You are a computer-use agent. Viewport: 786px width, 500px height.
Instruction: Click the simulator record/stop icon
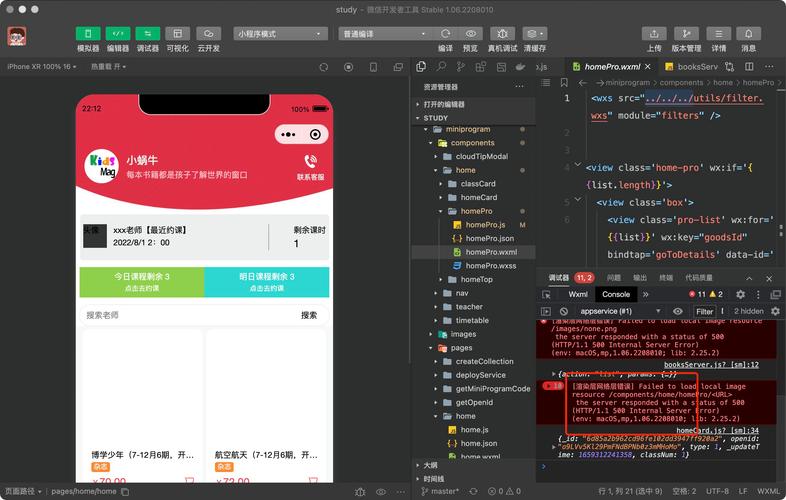pos(348,67)
